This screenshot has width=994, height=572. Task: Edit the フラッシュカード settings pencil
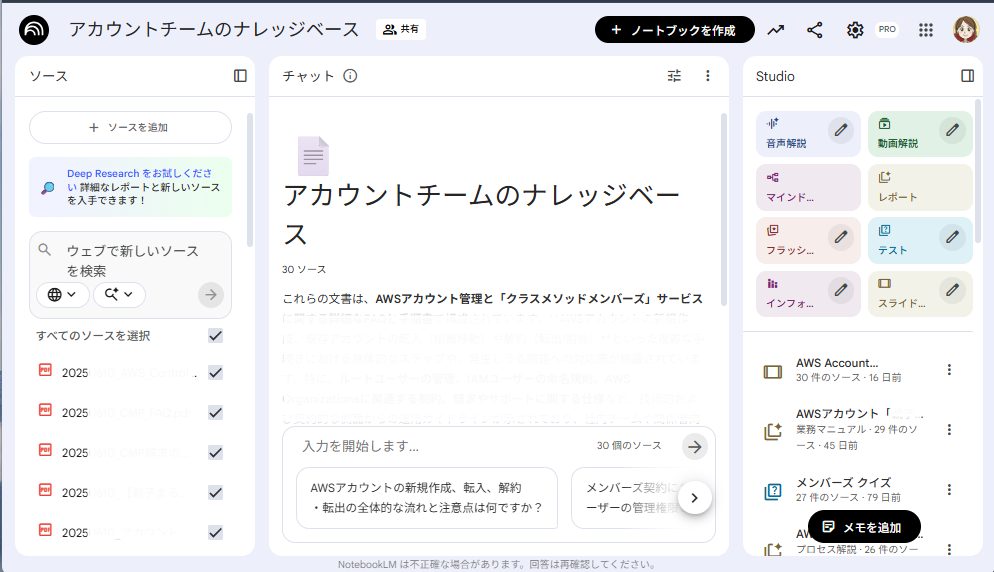pos(841,237)
